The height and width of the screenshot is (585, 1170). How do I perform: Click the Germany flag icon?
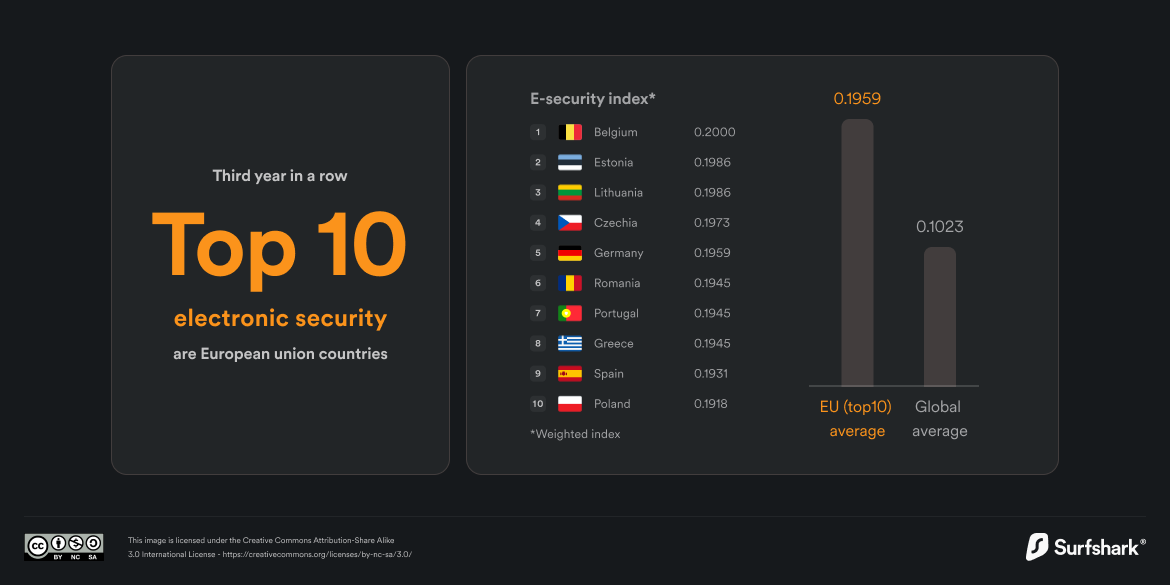pyautogui.click(x=570, y=253)
